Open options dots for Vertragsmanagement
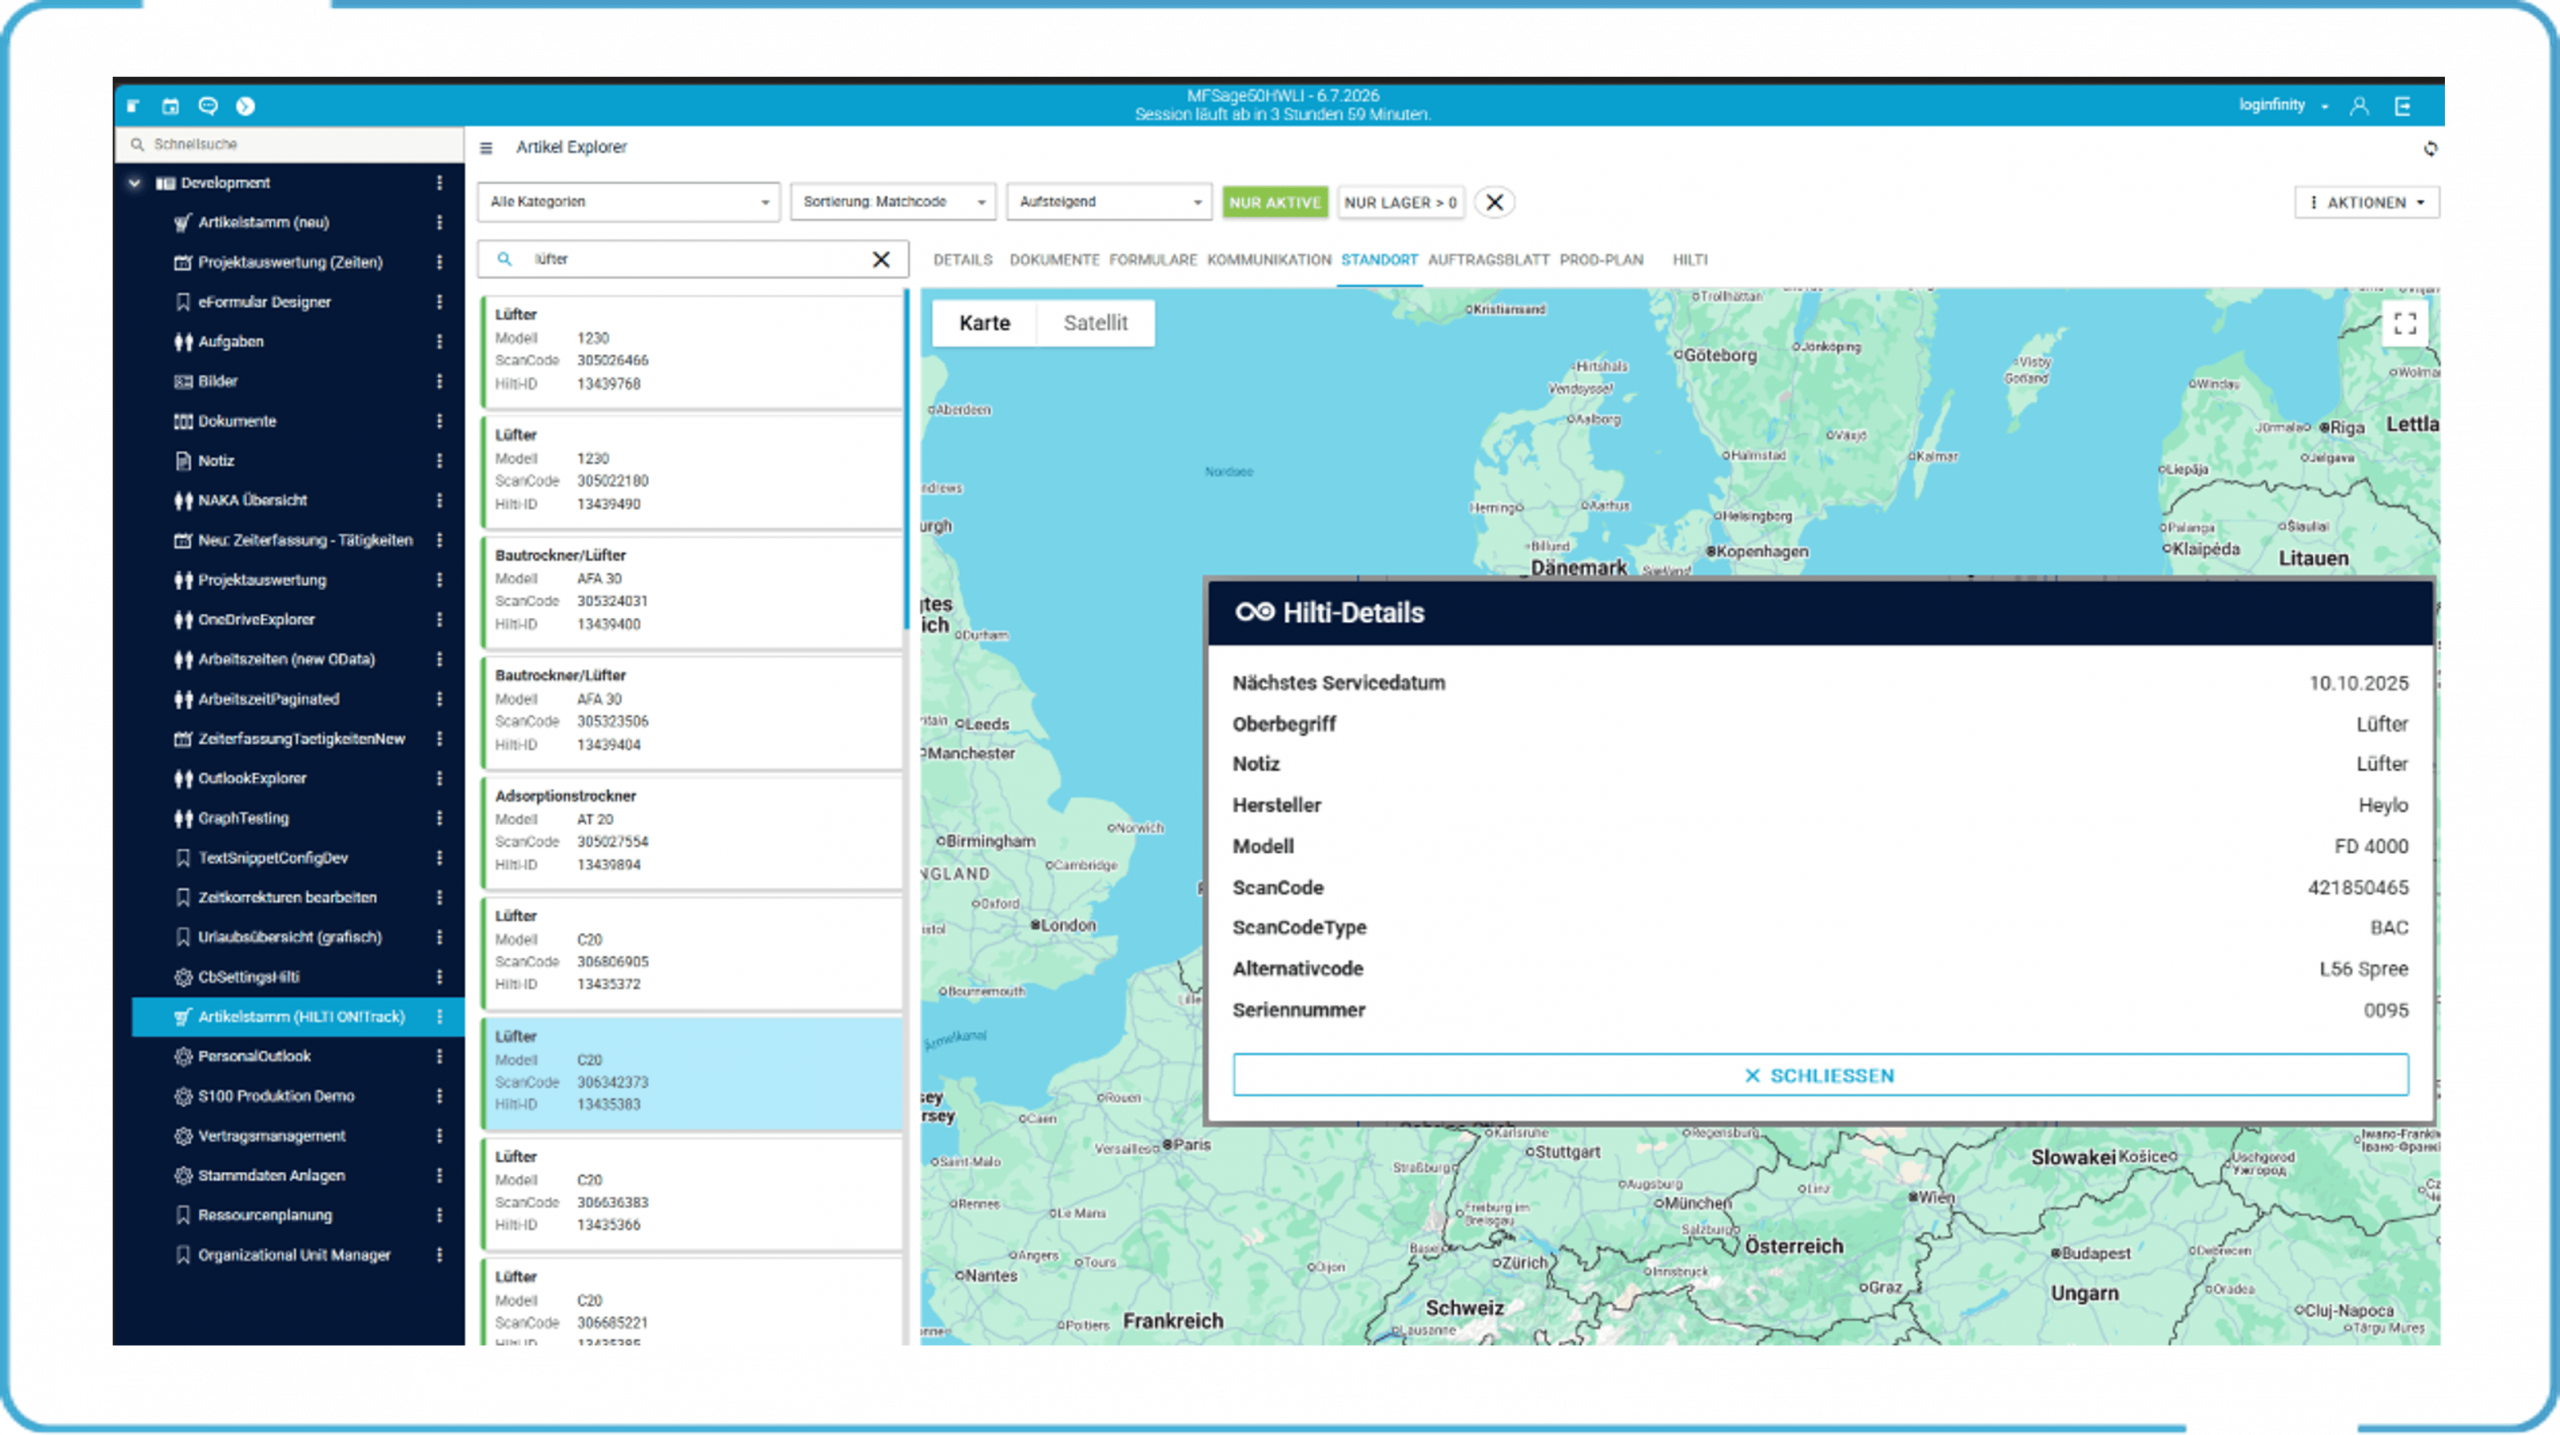The height and width of the screenshot is (1435, 2560). point(439,1136)
